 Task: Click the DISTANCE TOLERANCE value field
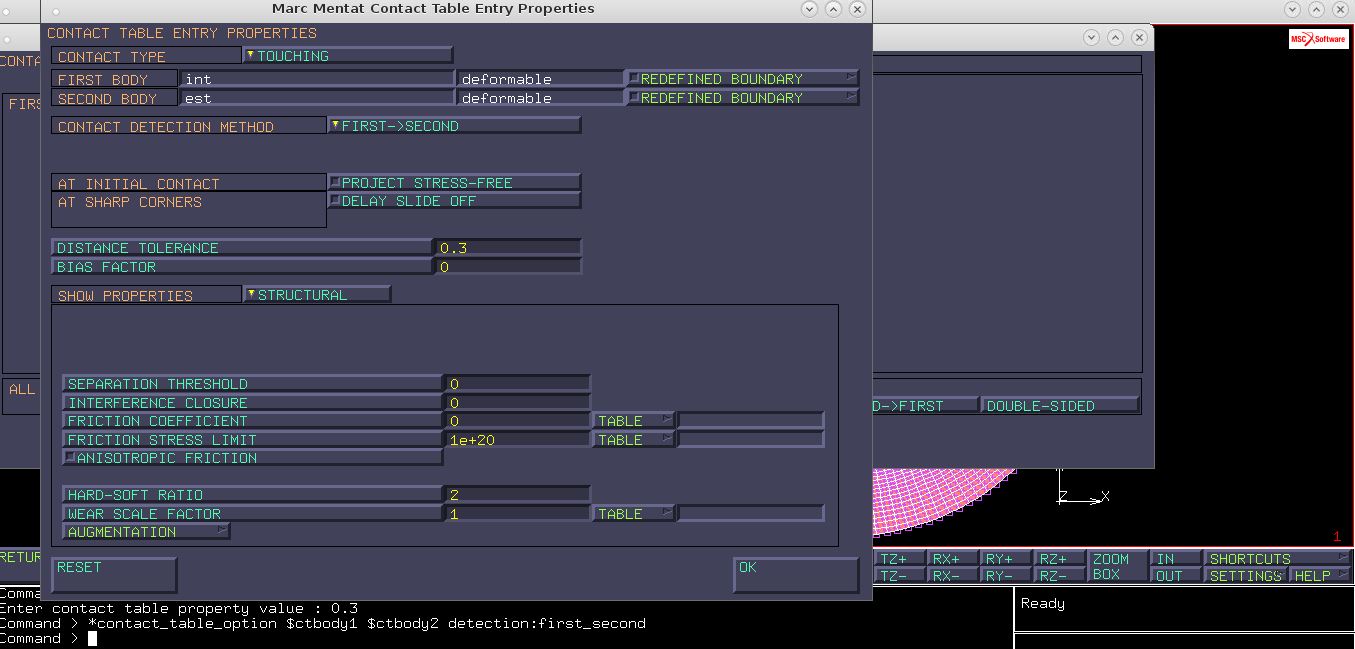pyautogui.click(x=507, y=248)
